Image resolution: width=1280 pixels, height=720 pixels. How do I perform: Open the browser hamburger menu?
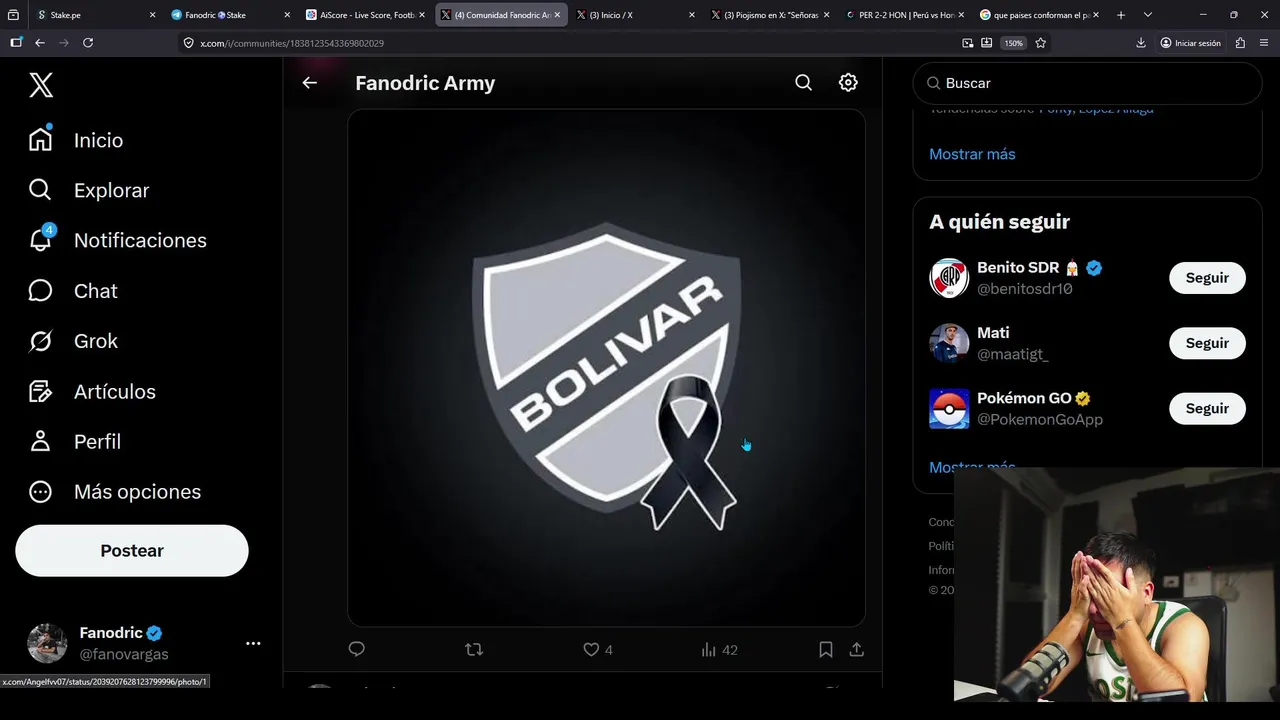click(1263, 43)
